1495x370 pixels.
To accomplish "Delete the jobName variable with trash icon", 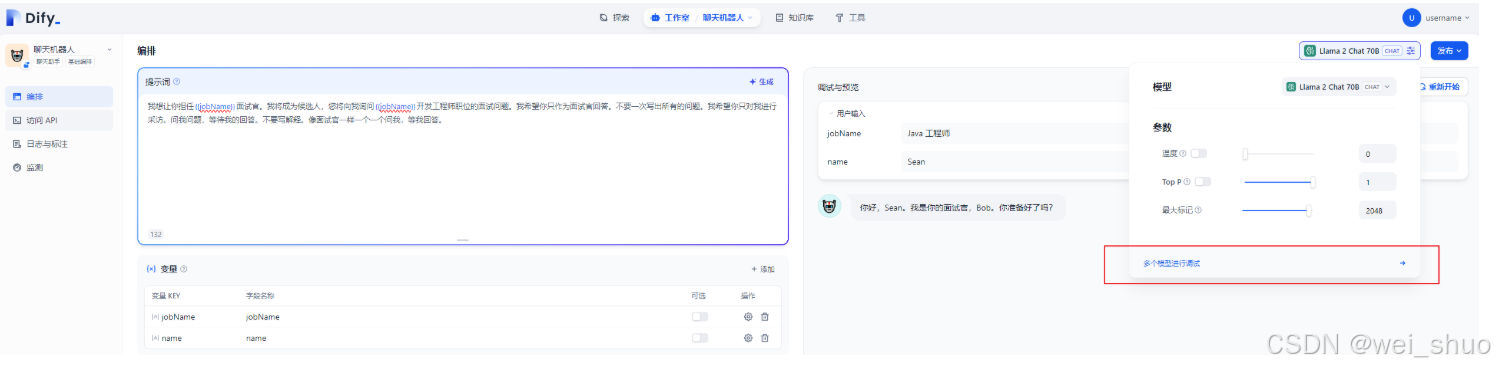I will pyautogui.click(x=765, y=317).
